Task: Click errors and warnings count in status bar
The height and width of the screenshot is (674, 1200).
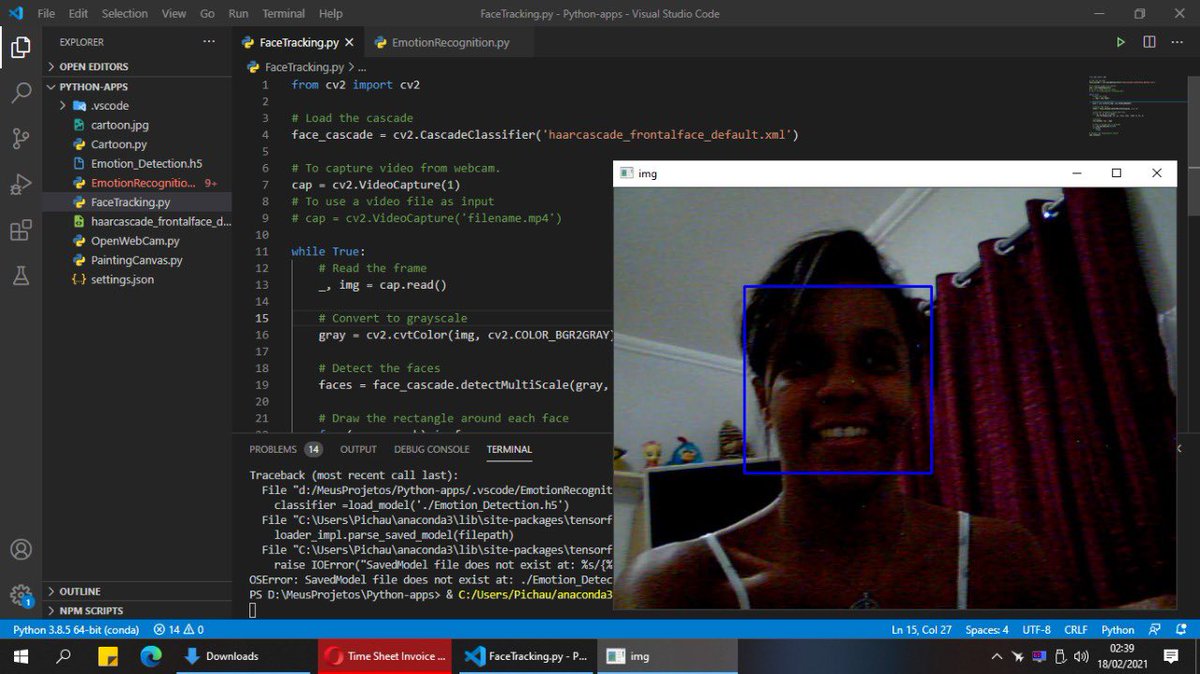Action: 179,630
